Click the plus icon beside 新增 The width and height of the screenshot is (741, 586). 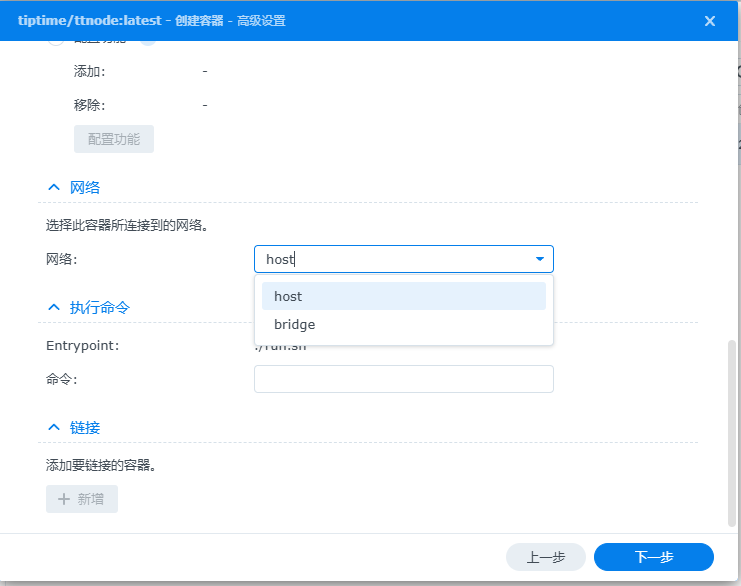[64, 499]
